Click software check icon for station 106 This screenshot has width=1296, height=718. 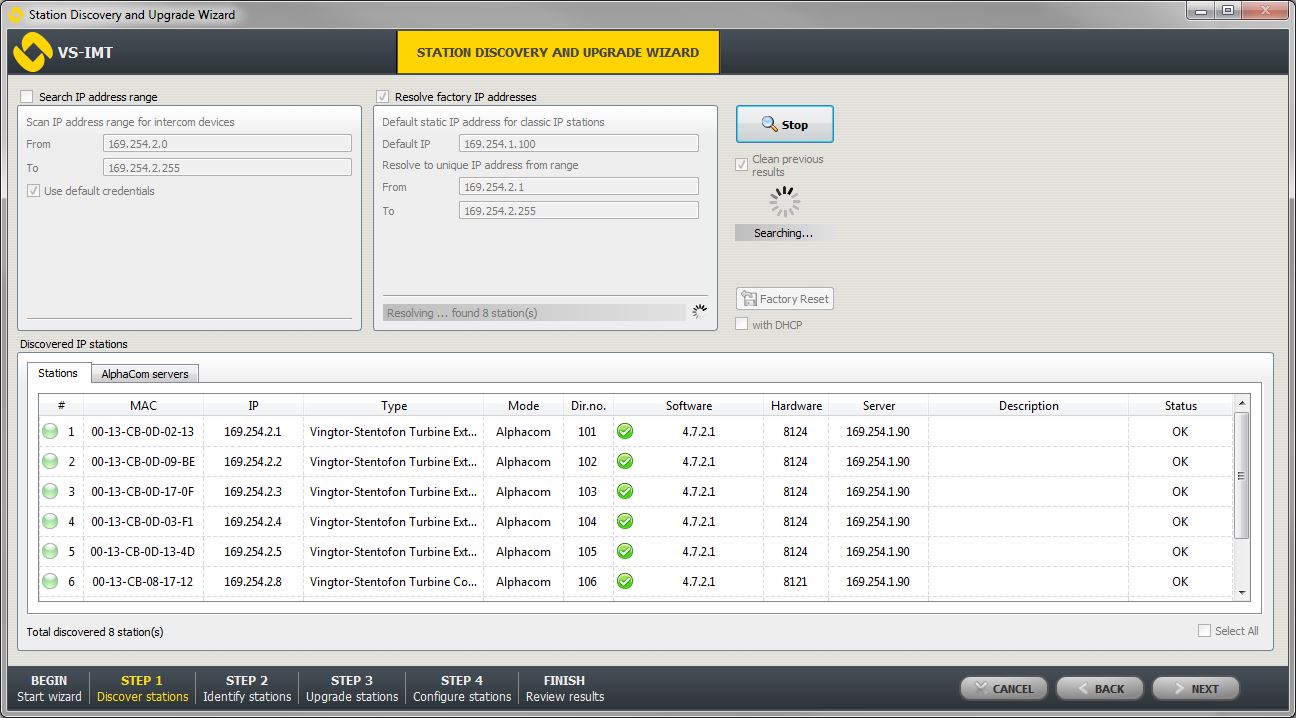[625, 582]
